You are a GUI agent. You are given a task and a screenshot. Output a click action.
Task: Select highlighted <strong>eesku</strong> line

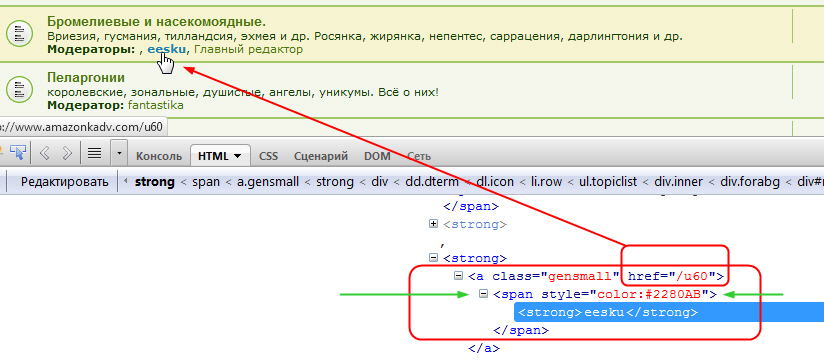[x=668, y=312]
